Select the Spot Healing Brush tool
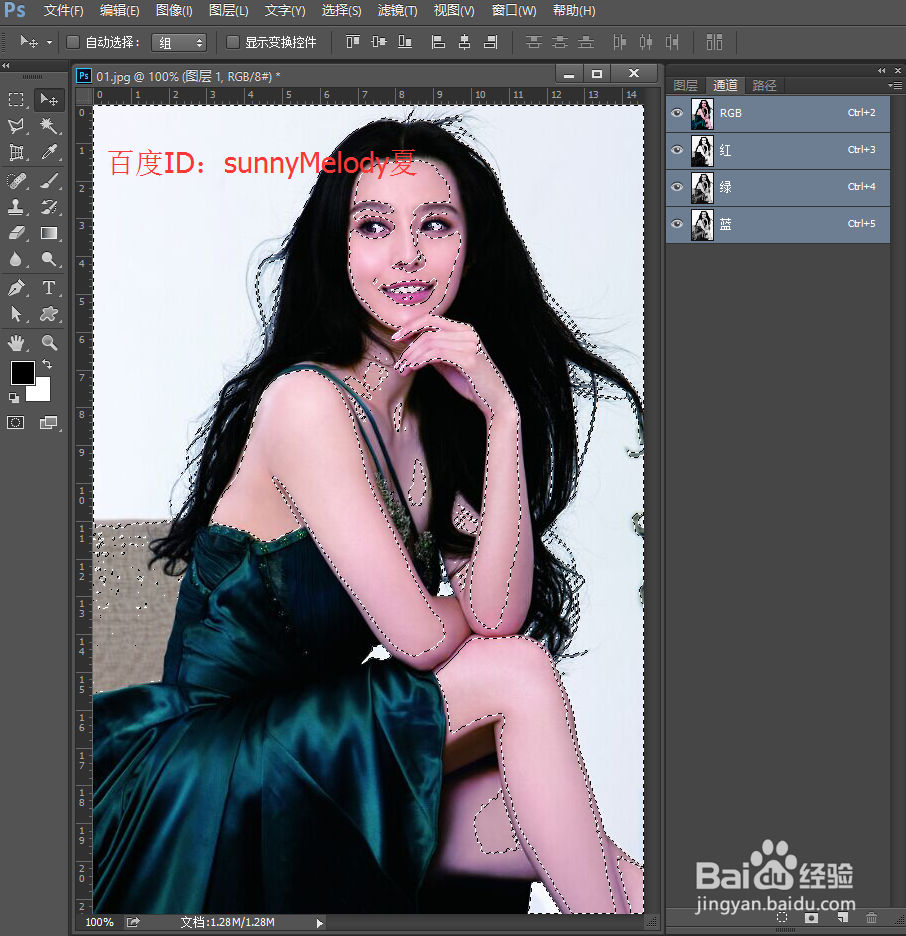The width and height of the screenshot is (906, 936). [x=16, y=180]
